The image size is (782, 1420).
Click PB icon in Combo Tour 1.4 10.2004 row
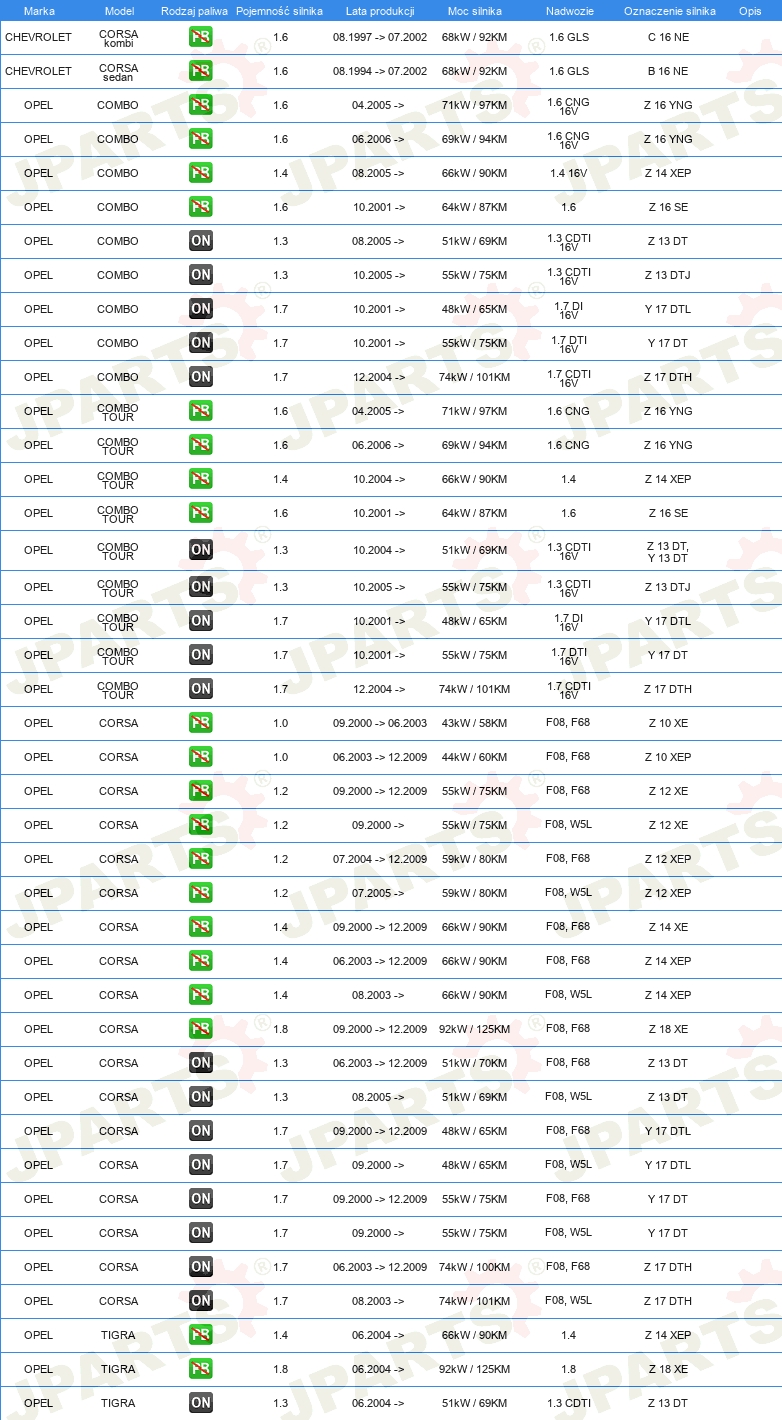(x=200, y=479)
